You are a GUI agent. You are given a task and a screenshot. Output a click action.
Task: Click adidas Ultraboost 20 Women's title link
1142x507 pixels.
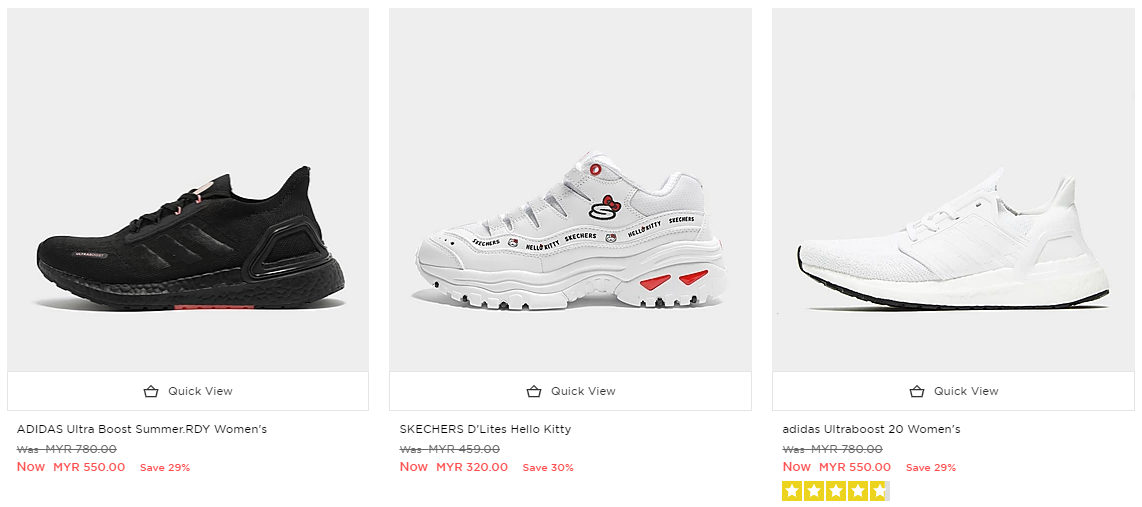pyautogui.click(x=871, y=429)
